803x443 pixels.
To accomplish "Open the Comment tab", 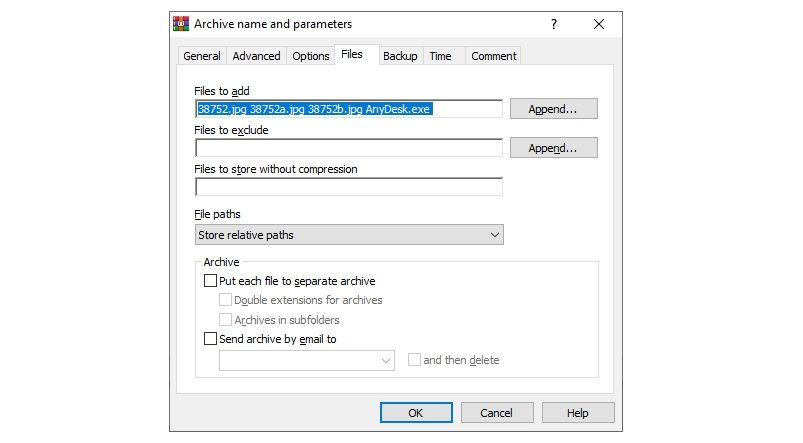I will coord(493,56).
